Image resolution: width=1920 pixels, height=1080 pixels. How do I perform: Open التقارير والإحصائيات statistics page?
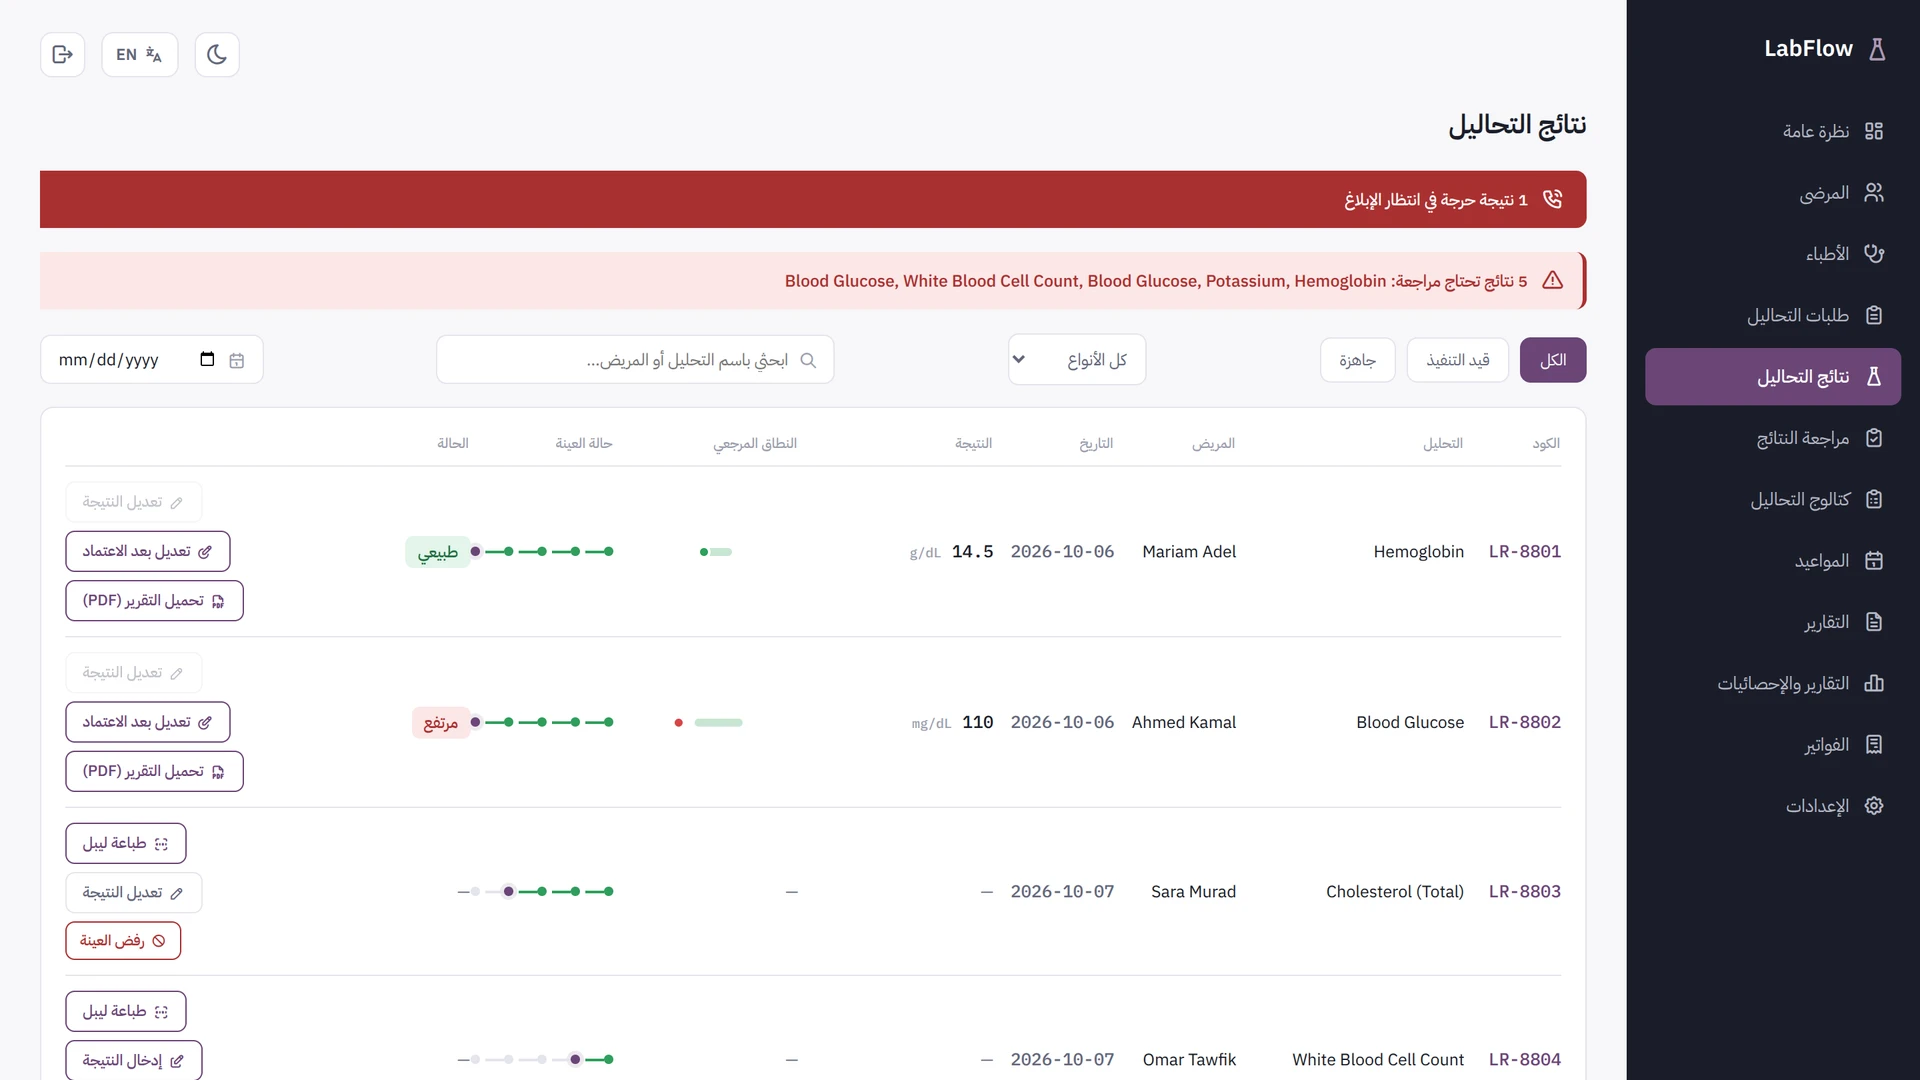point(1773,683)
